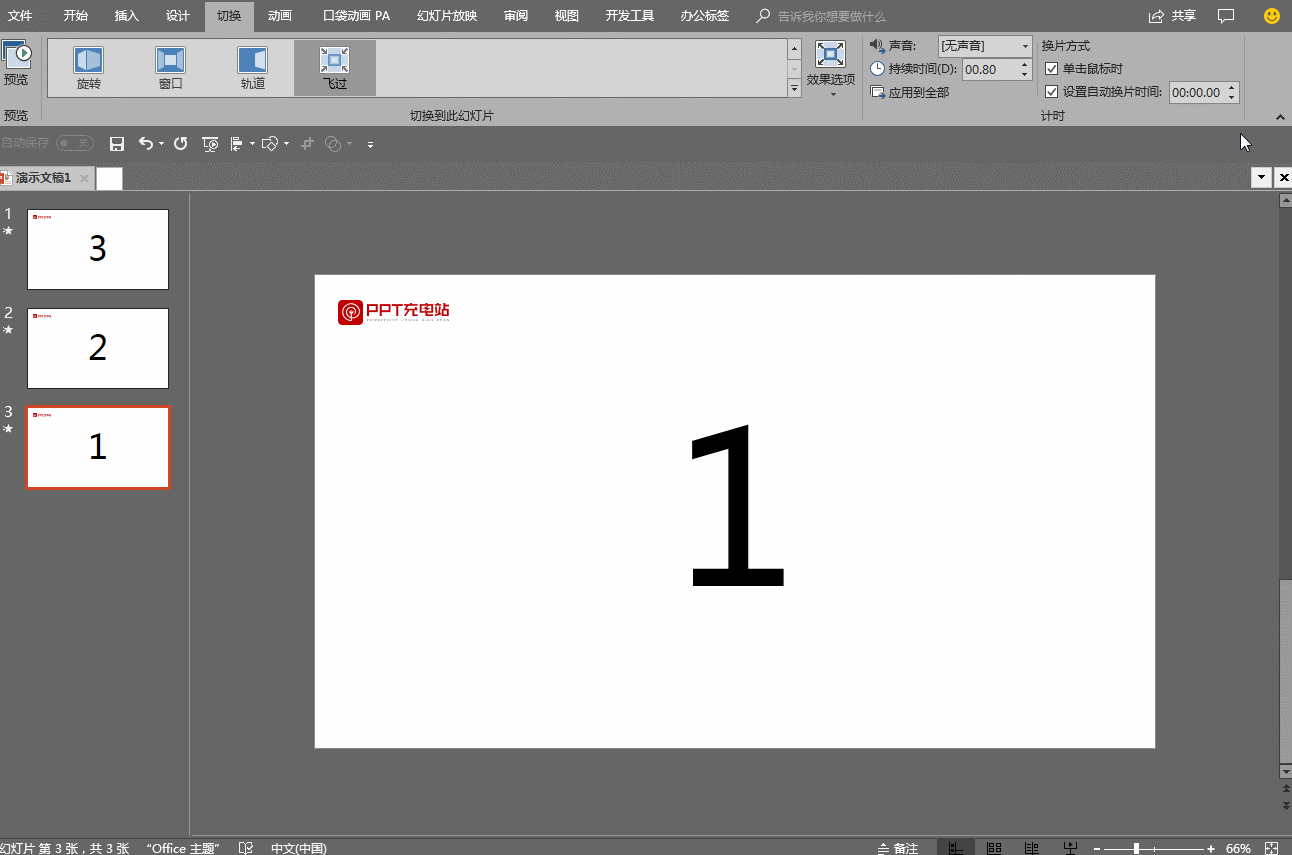The height and width of the screenshot is (855, 1292).
Task: Switch to slide sorter view icon
Action: [994, 848]
